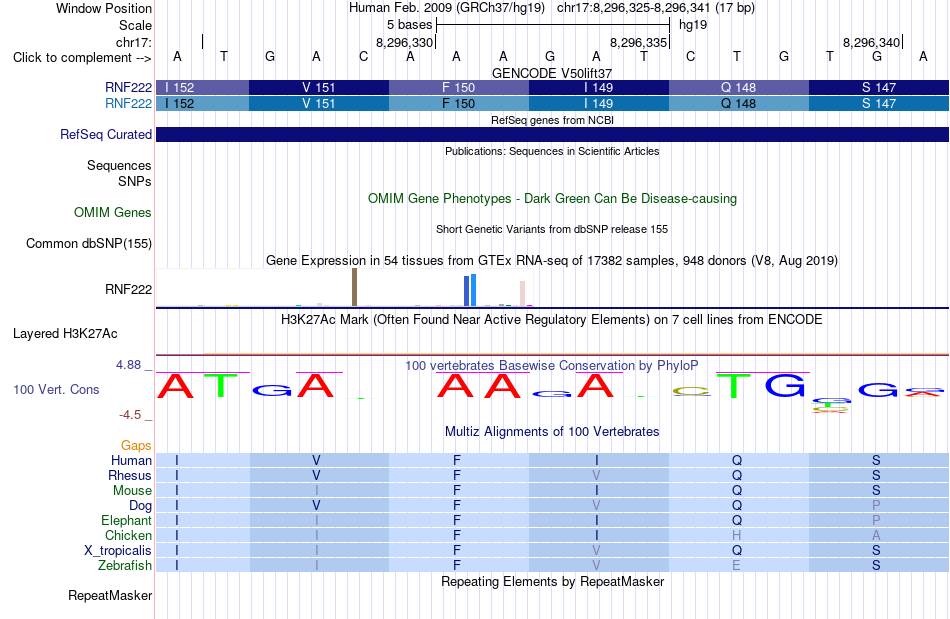Select the Dog species row label
Viewport: 950px width, 619px height.
click(141, 505)
